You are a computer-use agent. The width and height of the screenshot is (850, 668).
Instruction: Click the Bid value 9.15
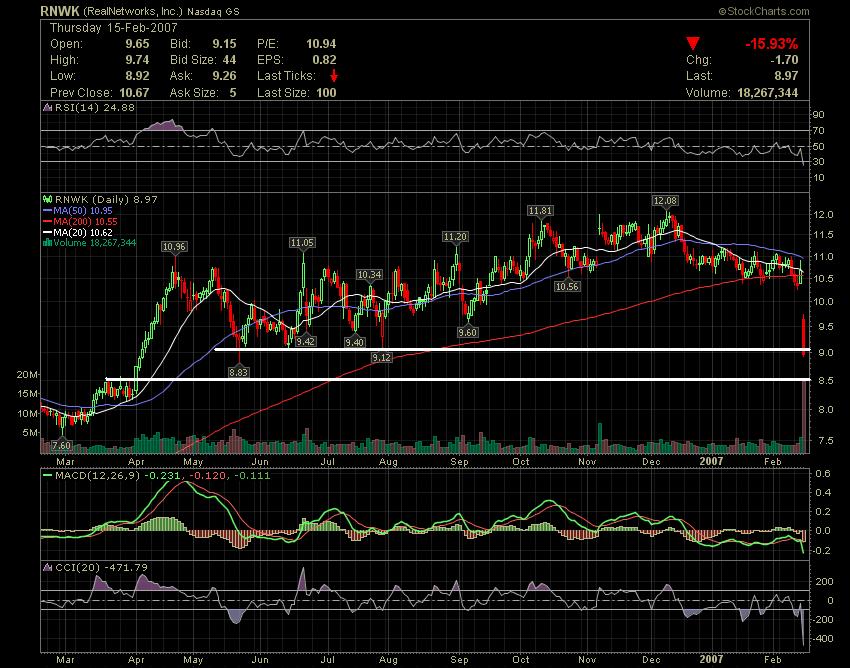pos(224,44)
